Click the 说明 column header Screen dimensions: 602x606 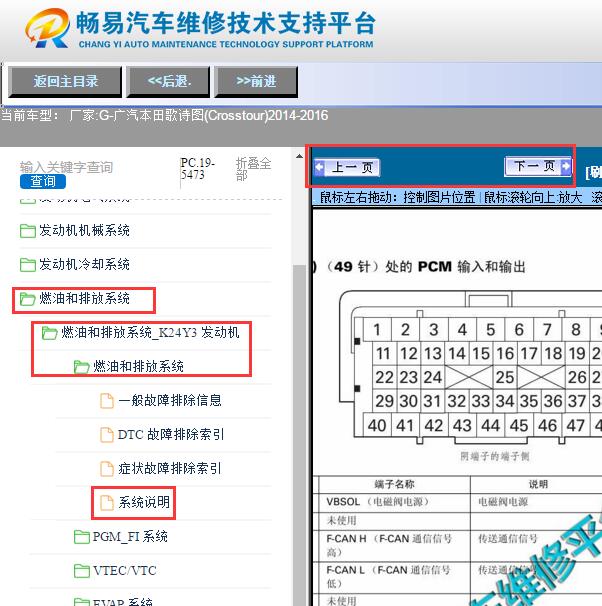coord(538,484)
